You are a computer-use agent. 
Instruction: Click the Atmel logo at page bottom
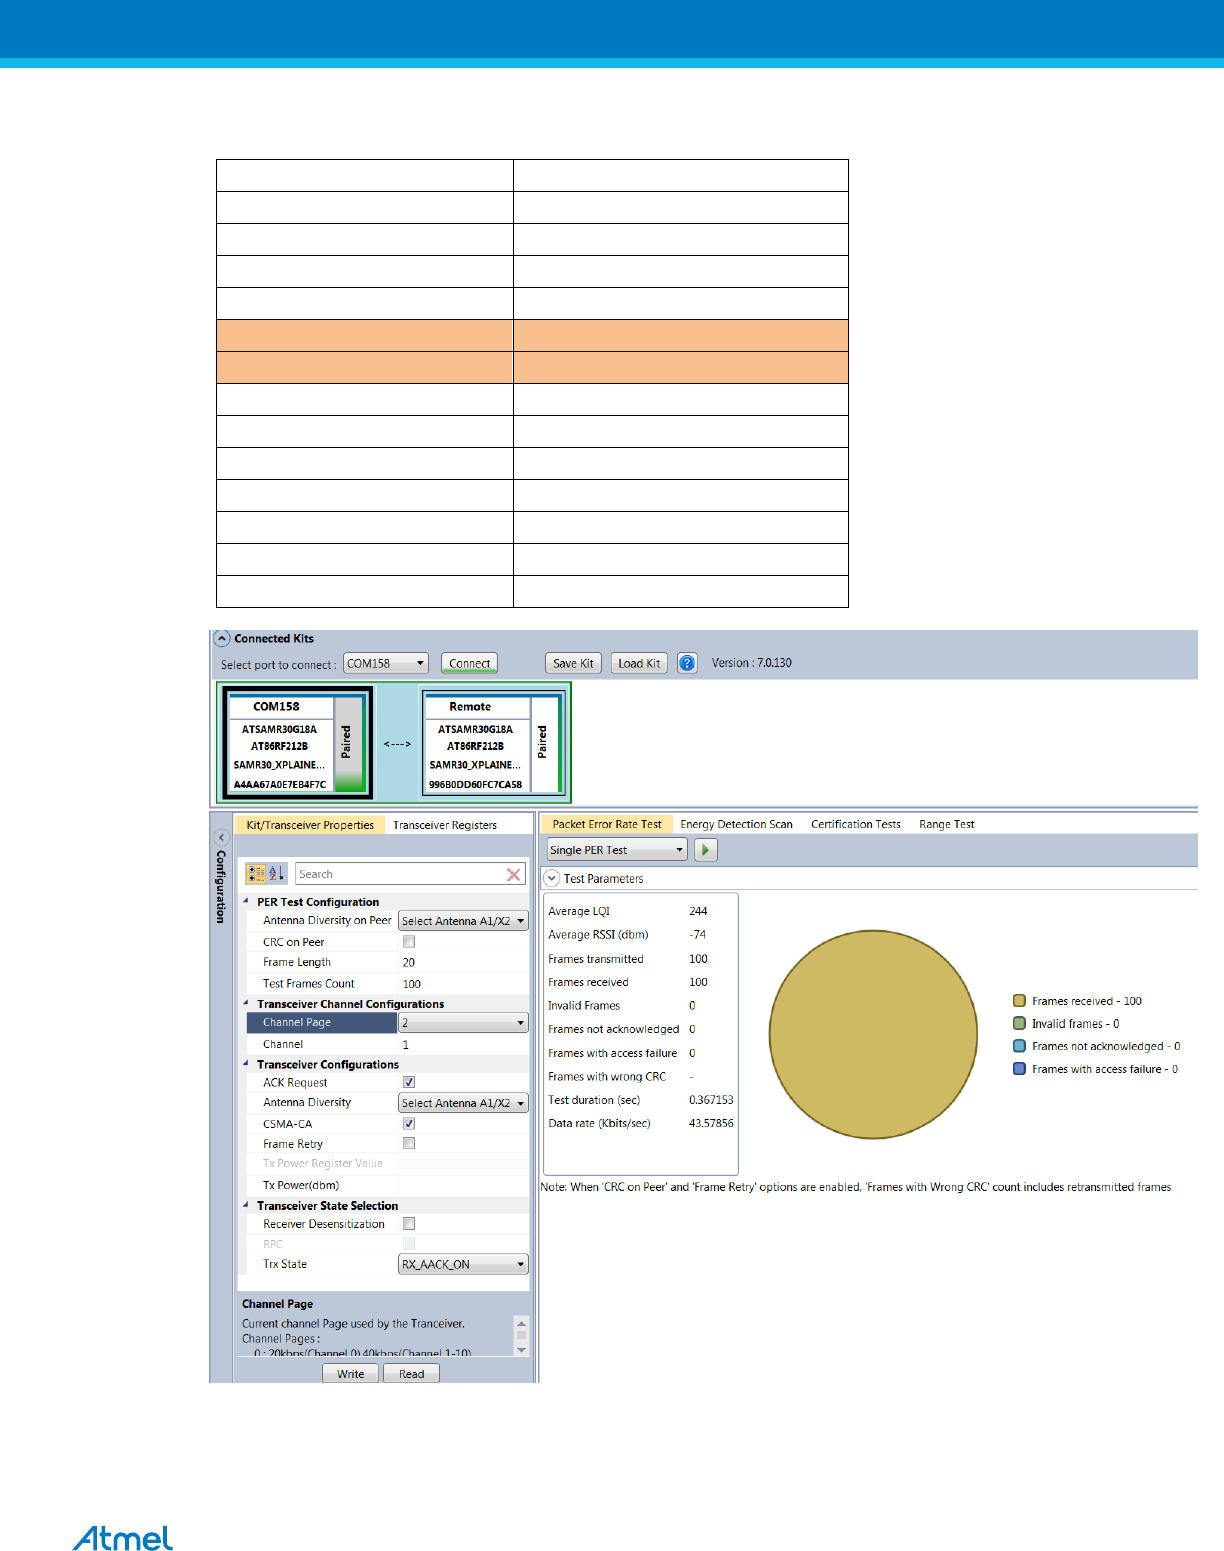[x=123, y=1538]
